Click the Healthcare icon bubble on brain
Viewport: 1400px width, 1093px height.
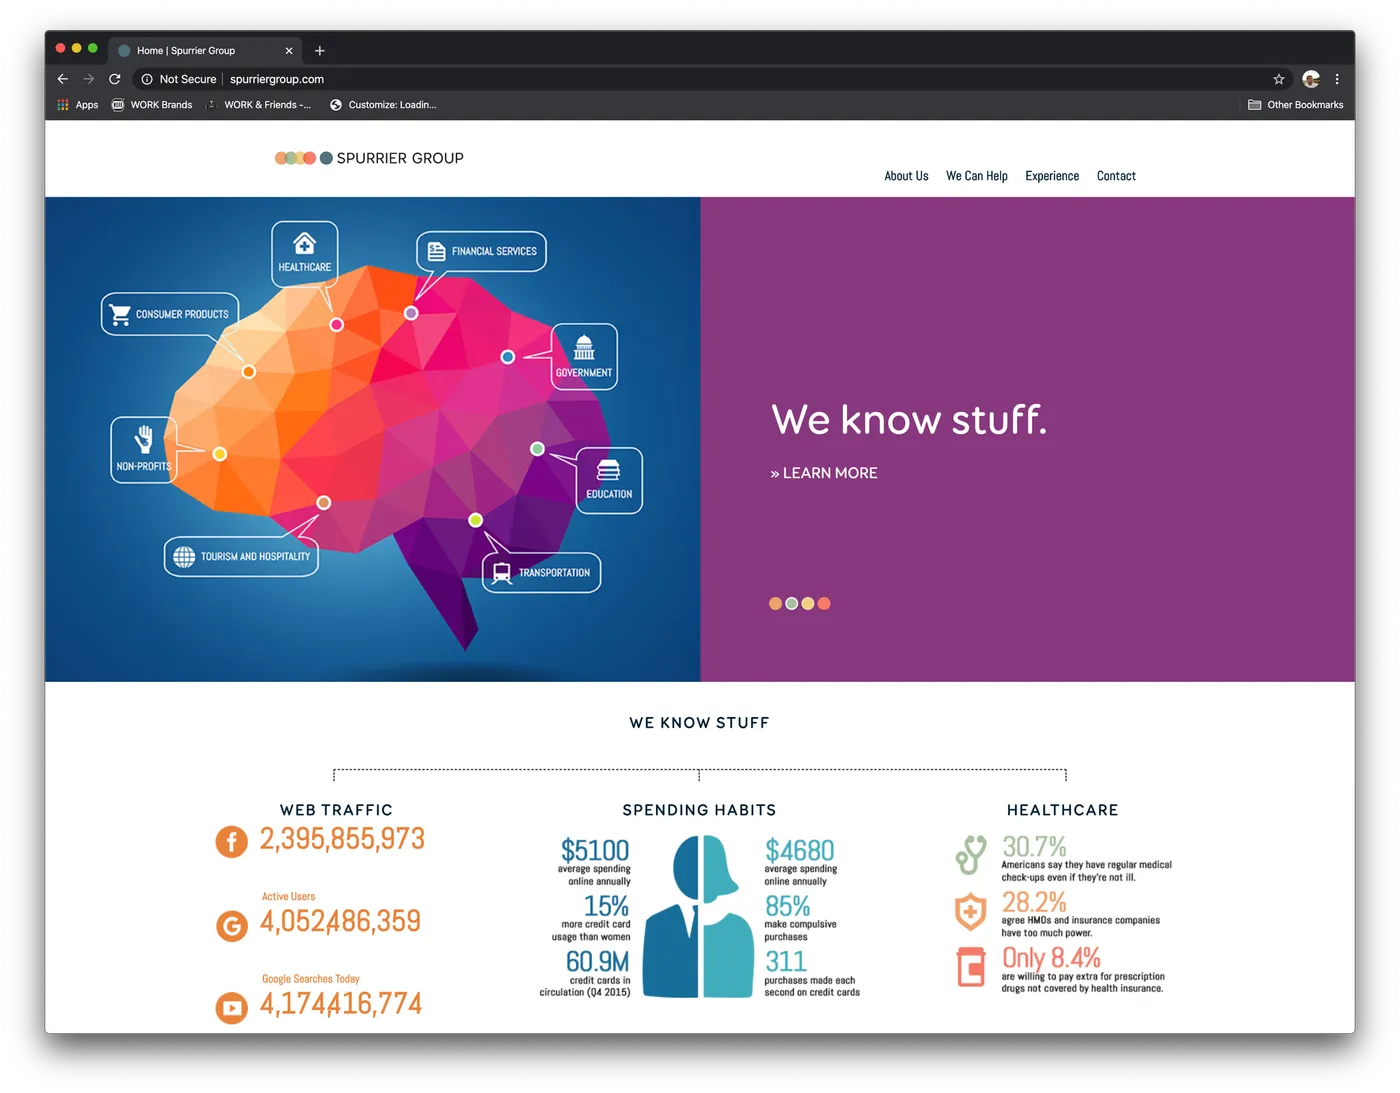(x=305, y=253)
